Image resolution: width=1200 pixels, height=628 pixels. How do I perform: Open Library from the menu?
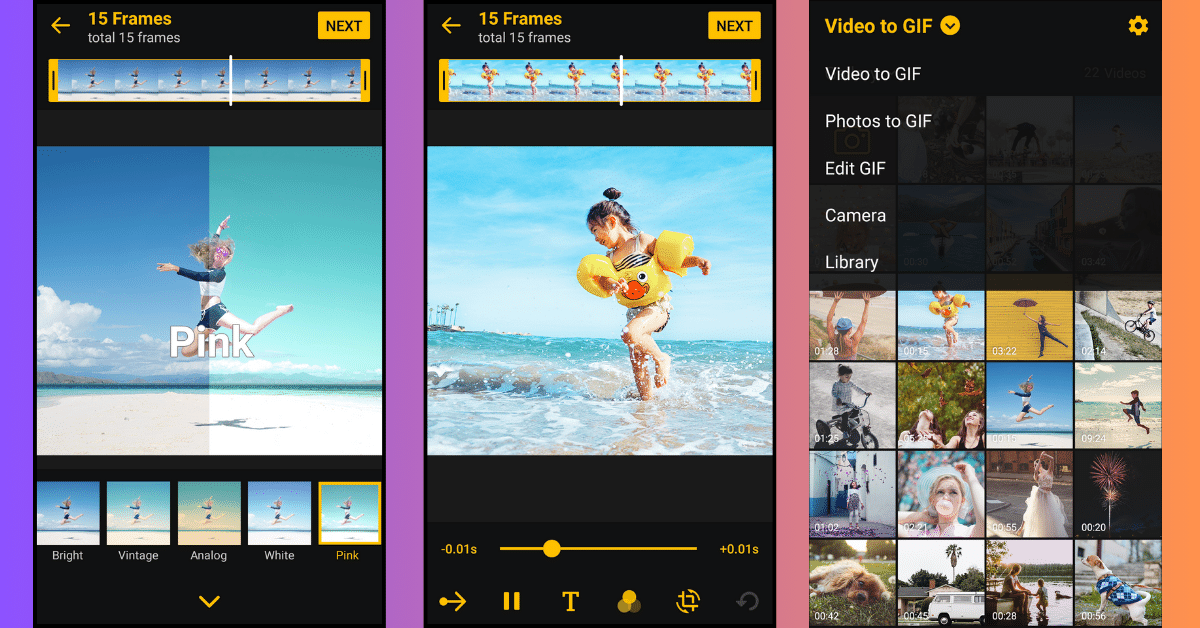[x=851, y=262]
